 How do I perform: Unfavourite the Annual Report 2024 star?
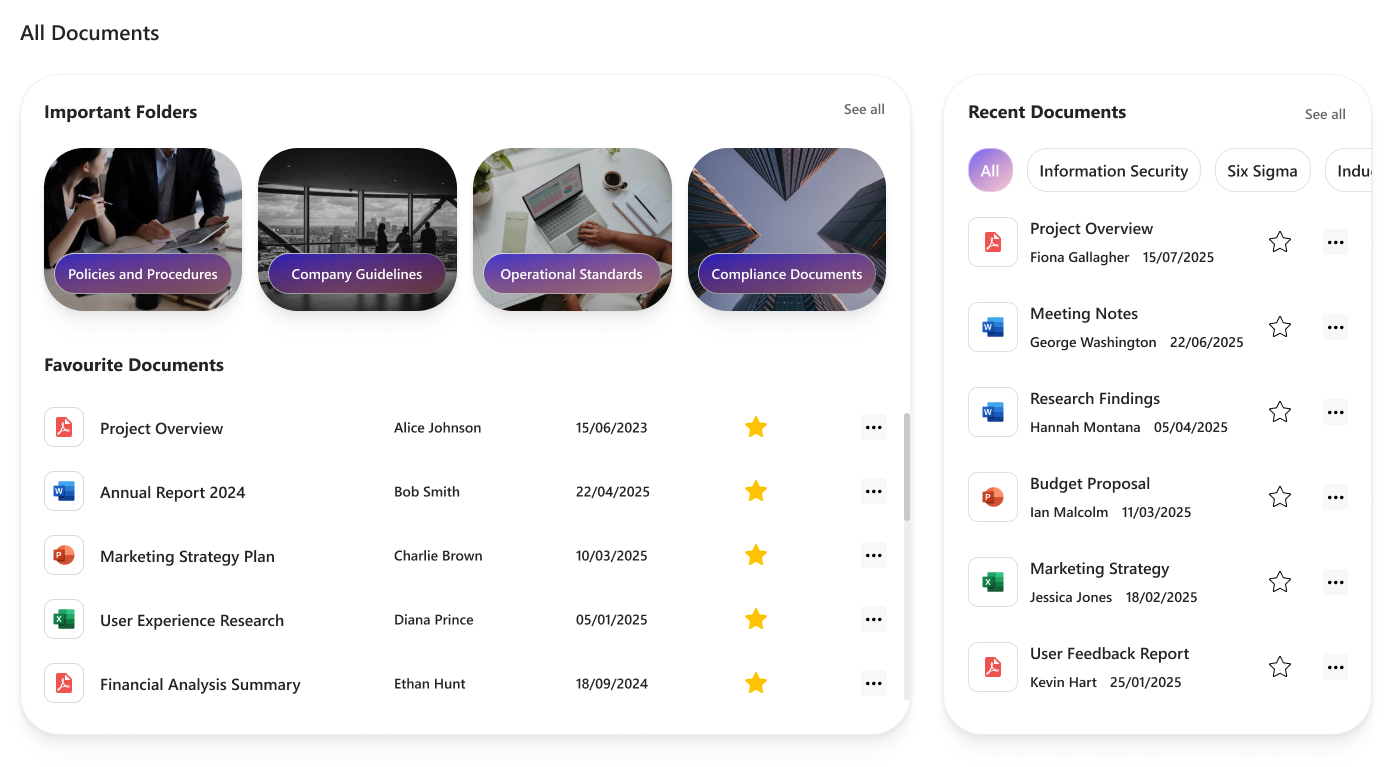tap(755, 491)
